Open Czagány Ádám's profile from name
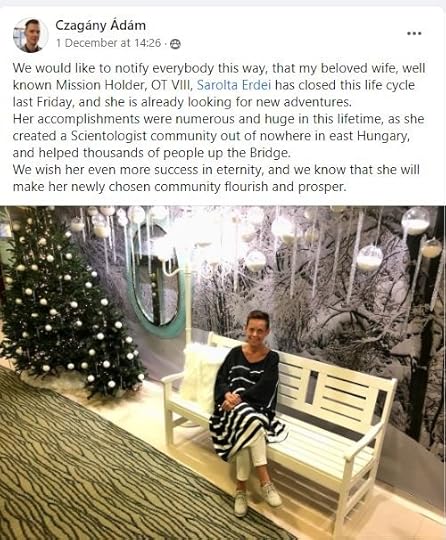This screenshot has height=540, width=446. click(x=101, y=25)
